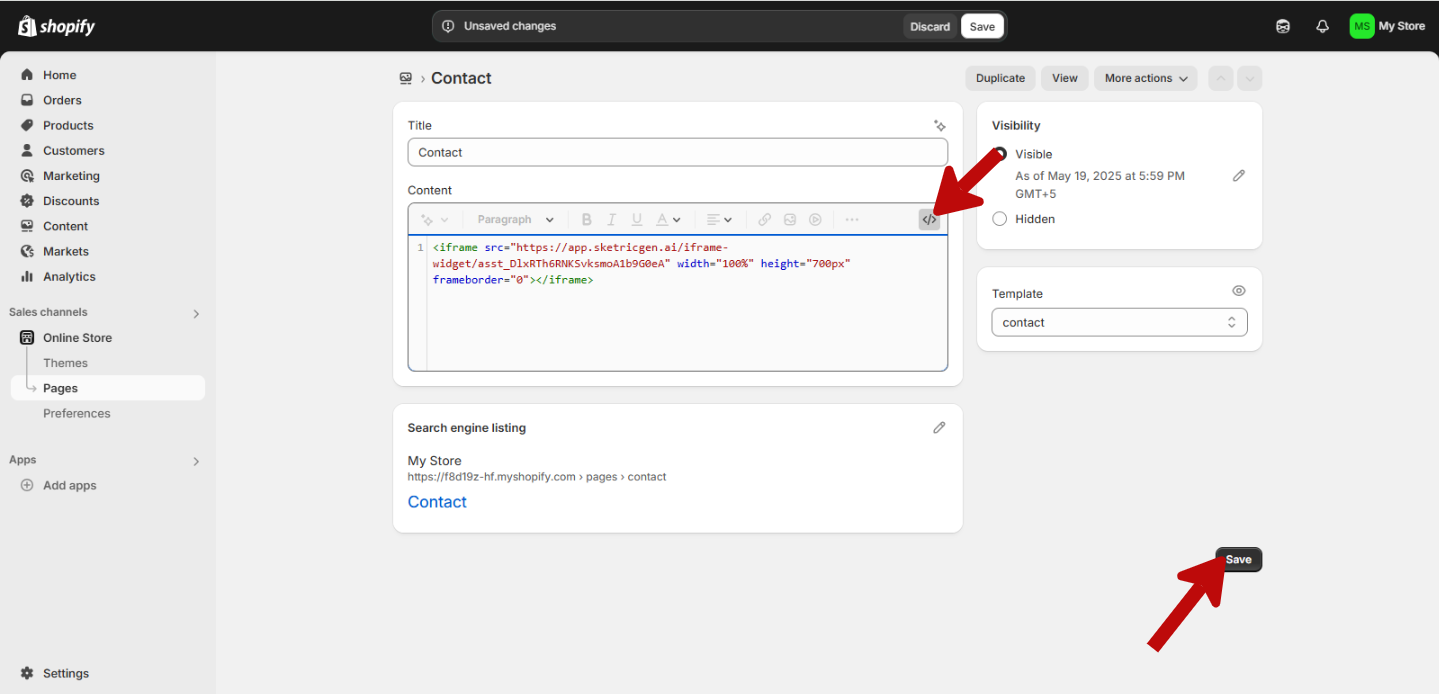Toggle the code view icon in editor toolbar
Image resolution: width=1439 pixels, height=694 pixels.
pyautogui.click(x=929, y=219)
